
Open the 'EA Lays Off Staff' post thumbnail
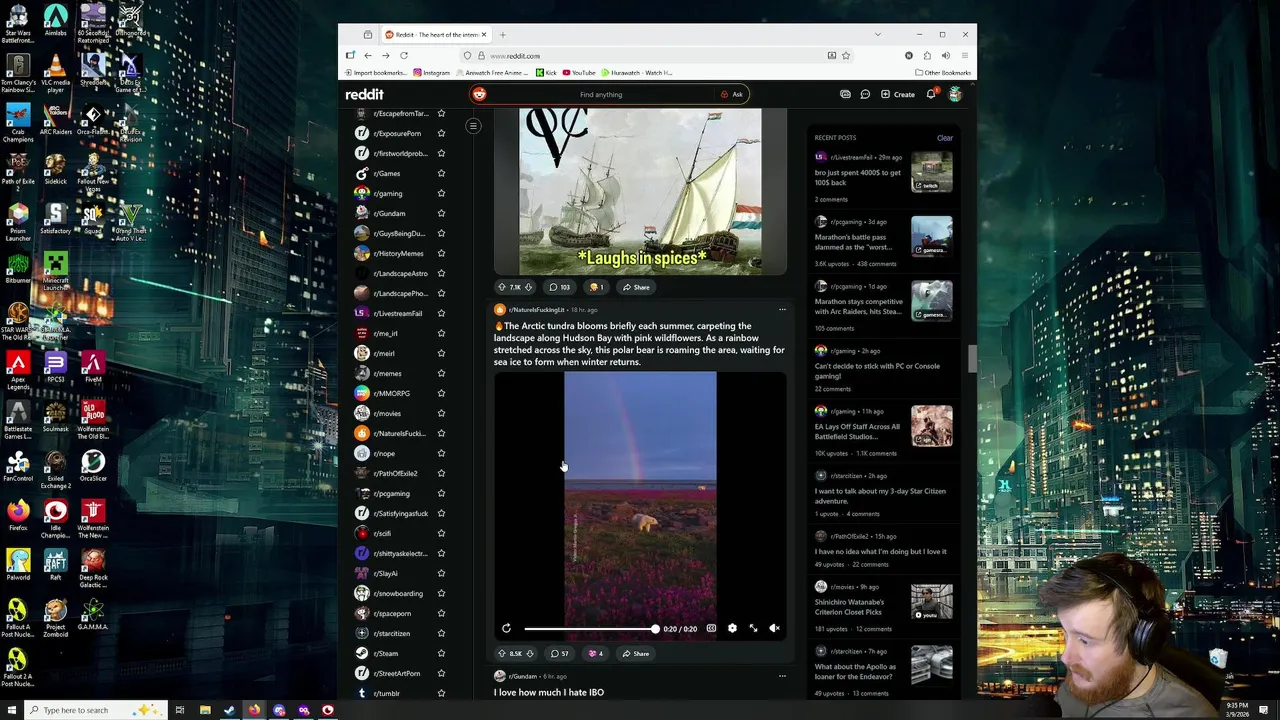(931, 426)
